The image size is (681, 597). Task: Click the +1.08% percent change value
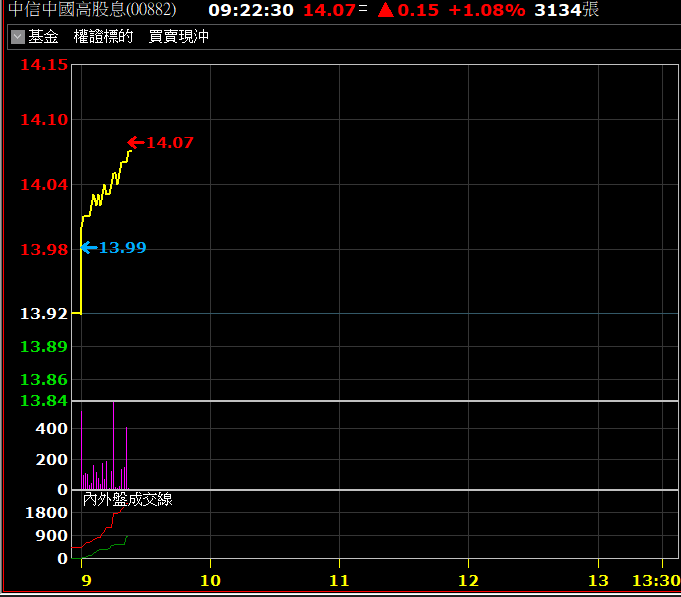[x=486, y=11]
